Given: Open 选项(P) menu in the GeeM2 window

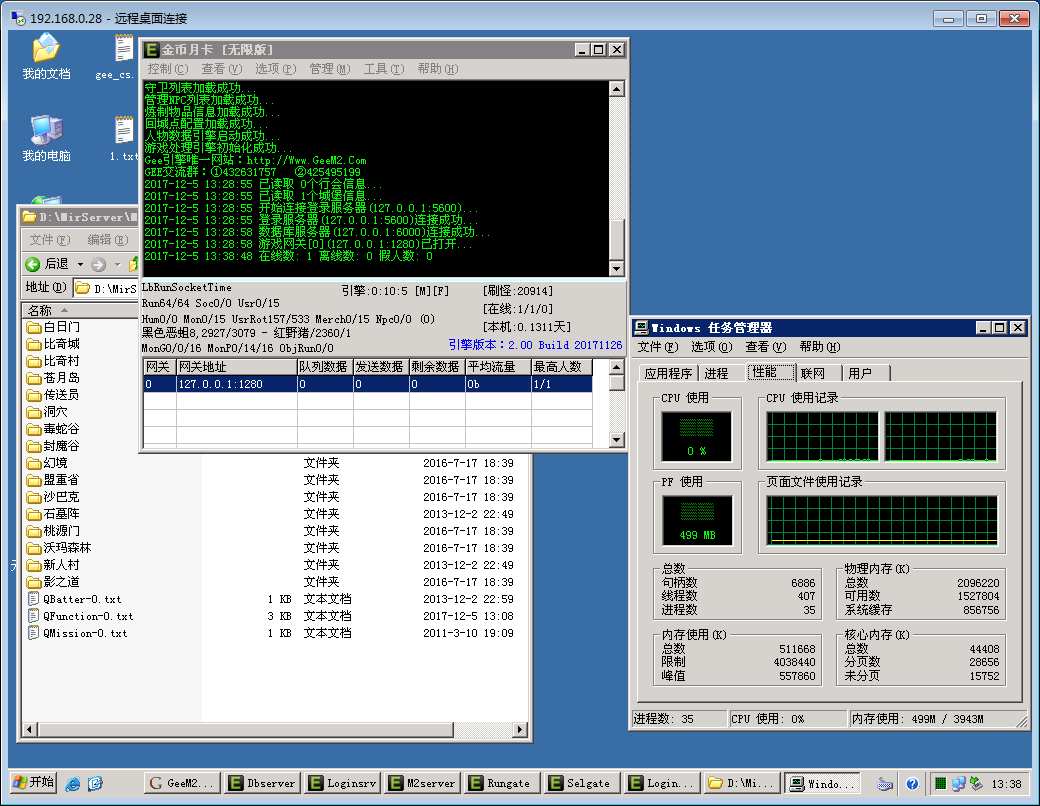Looking at the screenshot, I should point(275,69).
